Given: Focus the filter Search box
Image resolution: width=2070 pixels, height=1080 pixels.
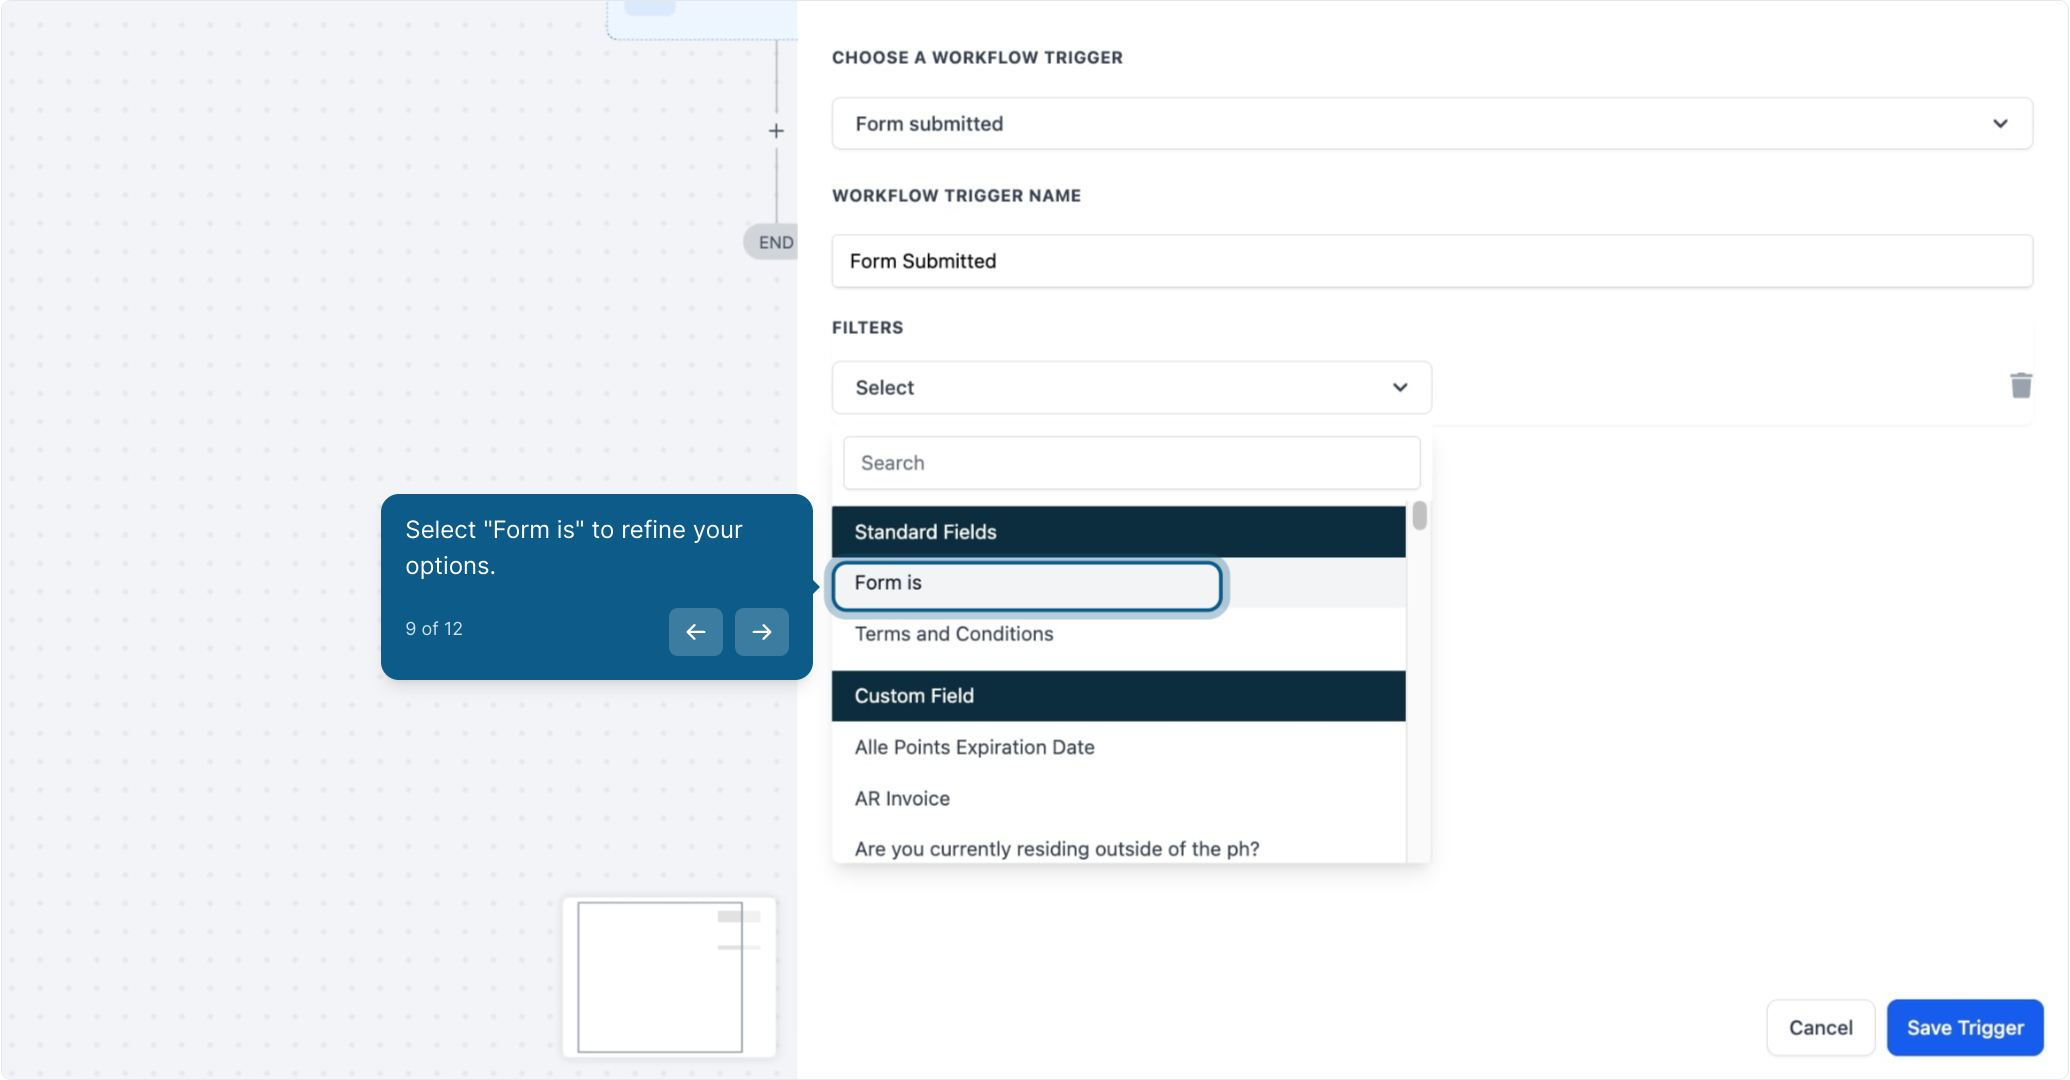Looking at the screenshot, I should (1131, 463).
